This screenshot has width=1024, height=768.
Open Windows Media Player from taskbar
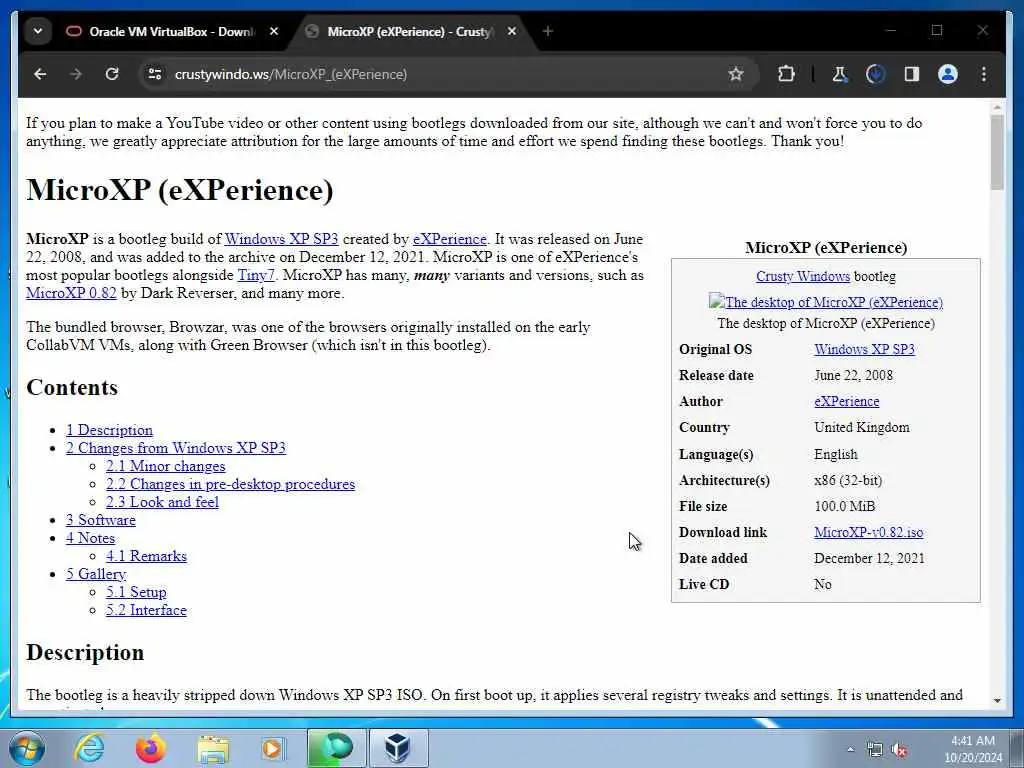(x=273, y=748)
